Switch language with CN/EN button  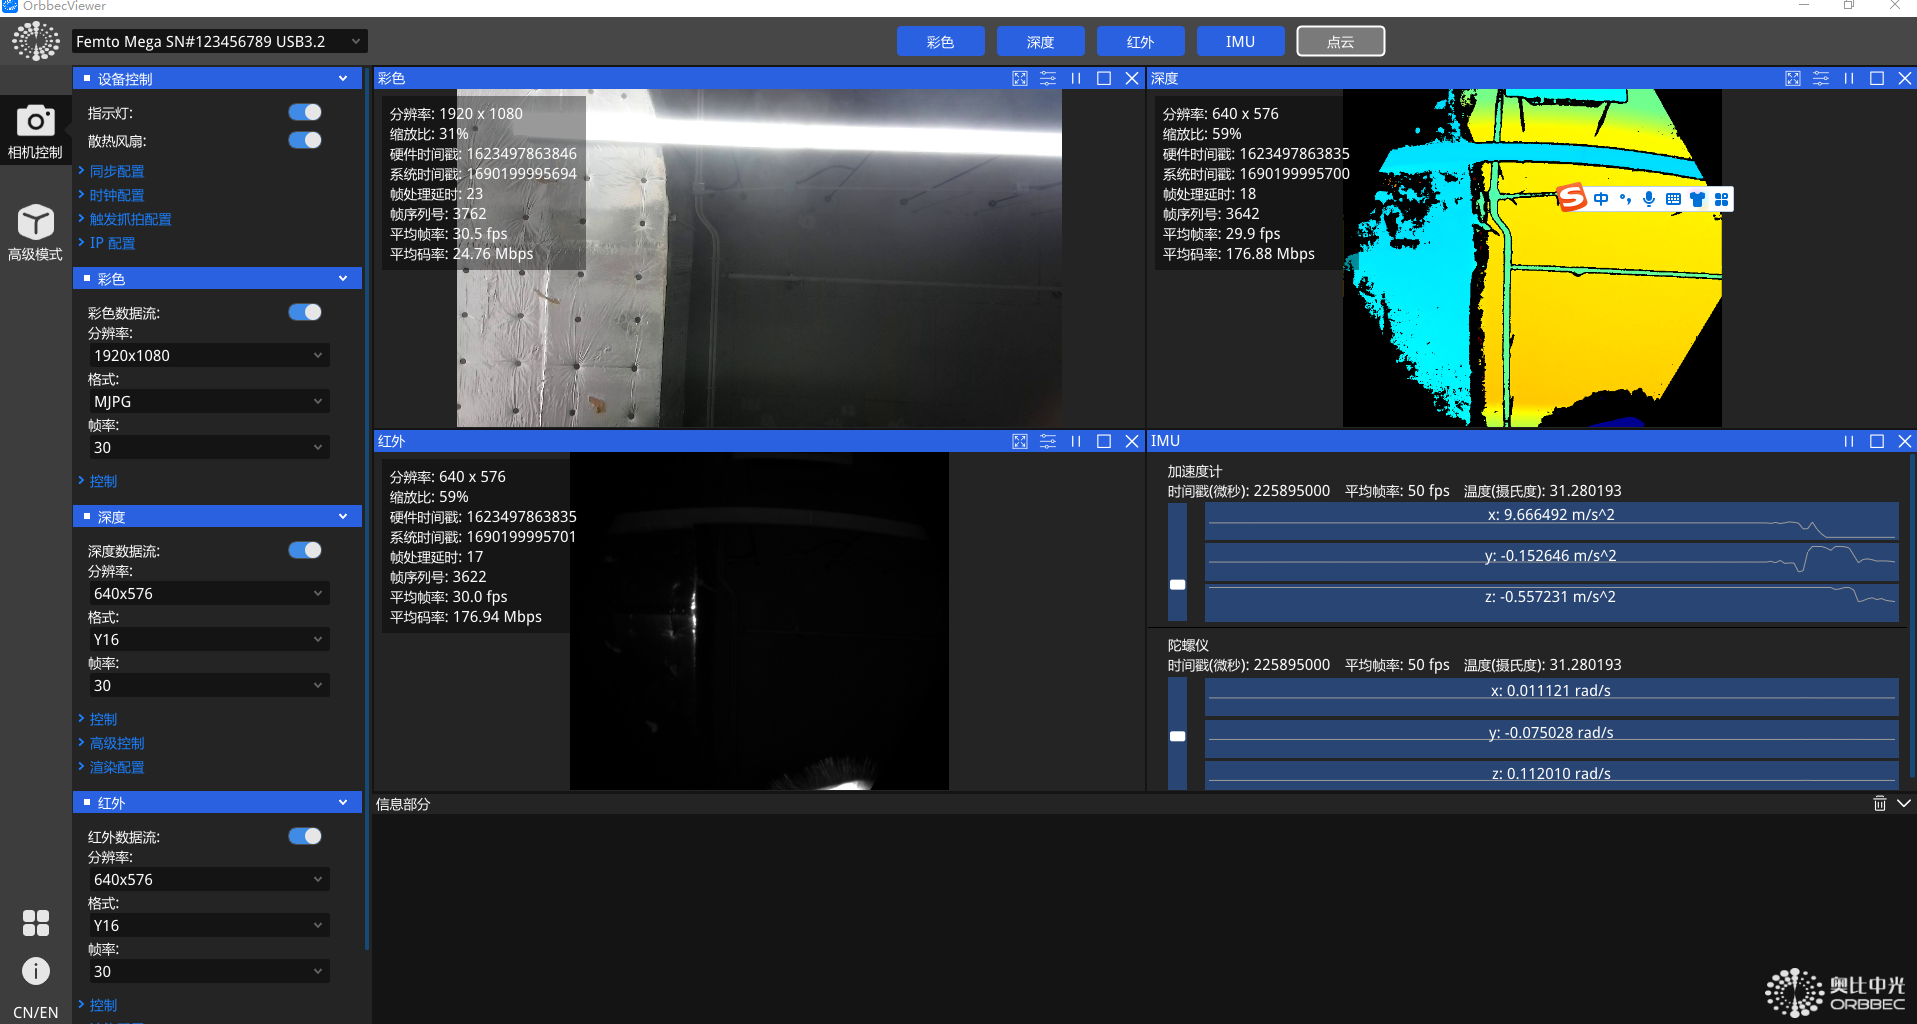pos(35,1012)
